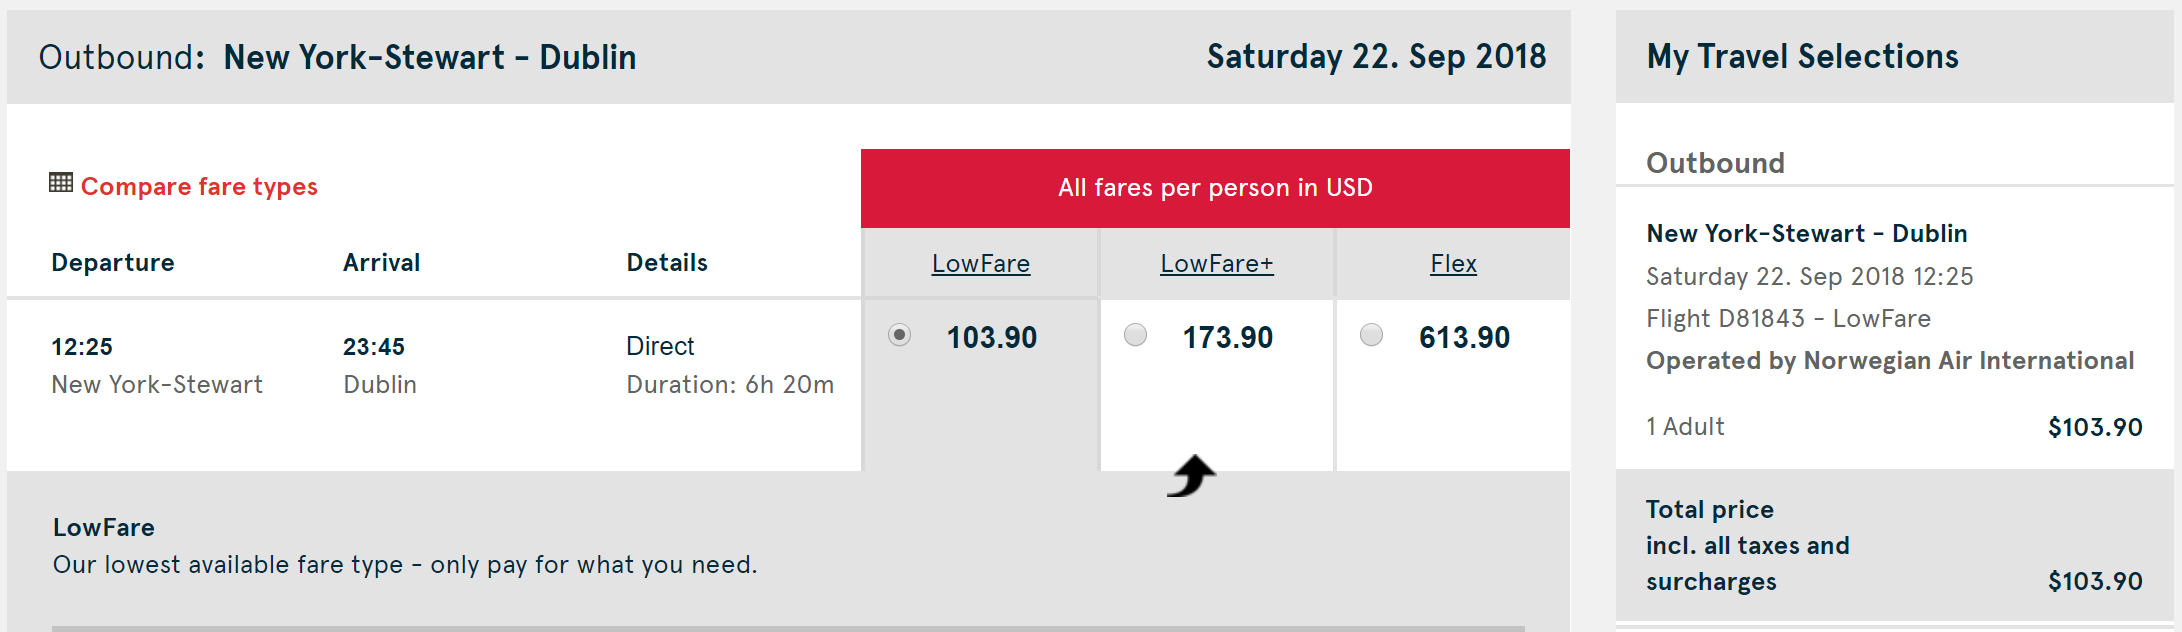Click the 173.90 LowFare+ price
Viewport: 2182px width, 632px height.
coord(1228,338)
